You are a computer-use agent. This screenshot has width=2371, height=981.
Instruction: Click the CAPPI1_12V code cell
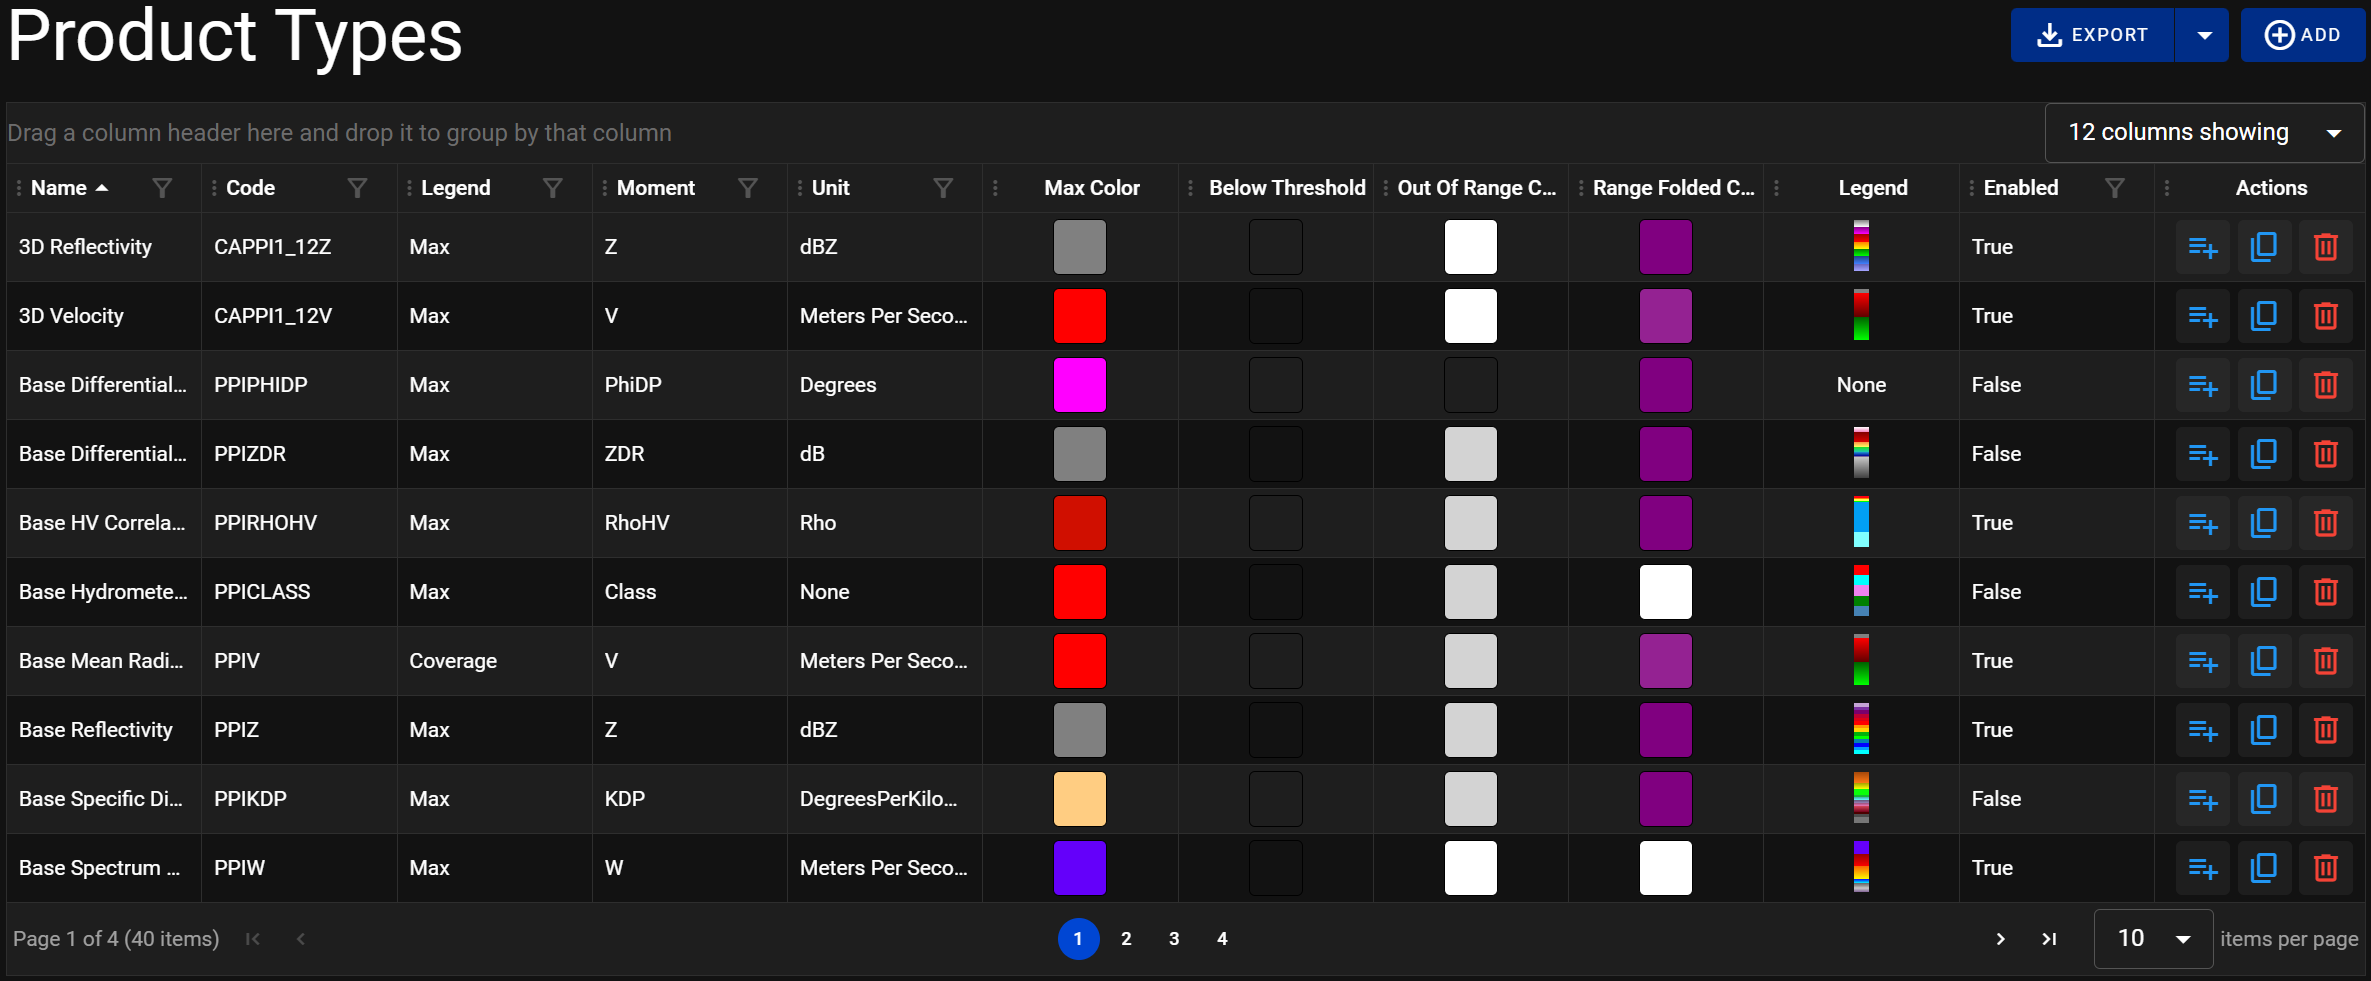pos(299,316)
